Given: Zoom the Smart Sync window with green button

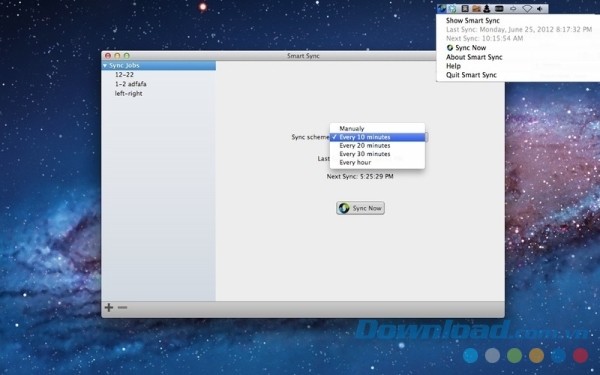Looking at the screenshot, I should (127, 56).
